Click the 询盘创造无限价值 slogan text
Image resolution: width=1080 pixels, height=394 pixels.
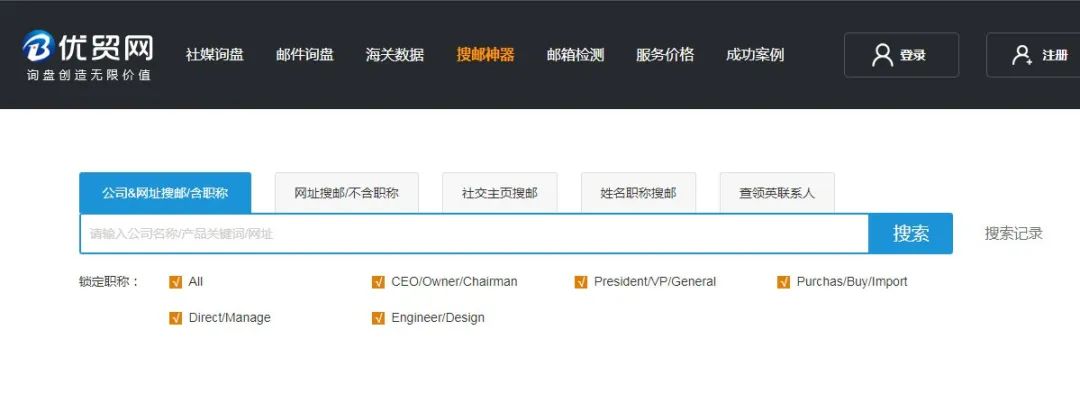[89, 75]
